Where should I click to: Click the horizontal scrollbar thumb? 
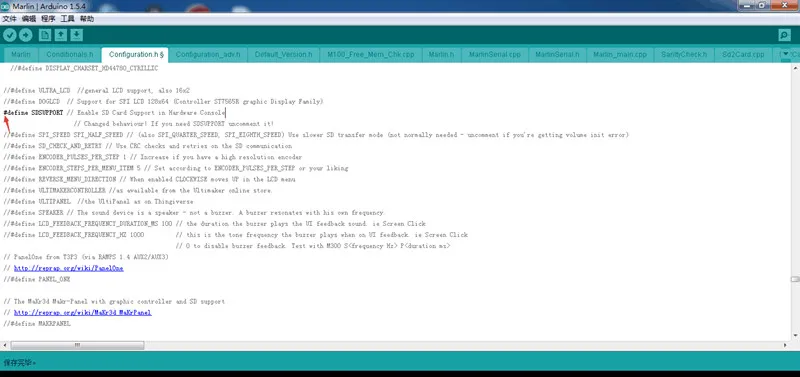(x=78, y=345)
